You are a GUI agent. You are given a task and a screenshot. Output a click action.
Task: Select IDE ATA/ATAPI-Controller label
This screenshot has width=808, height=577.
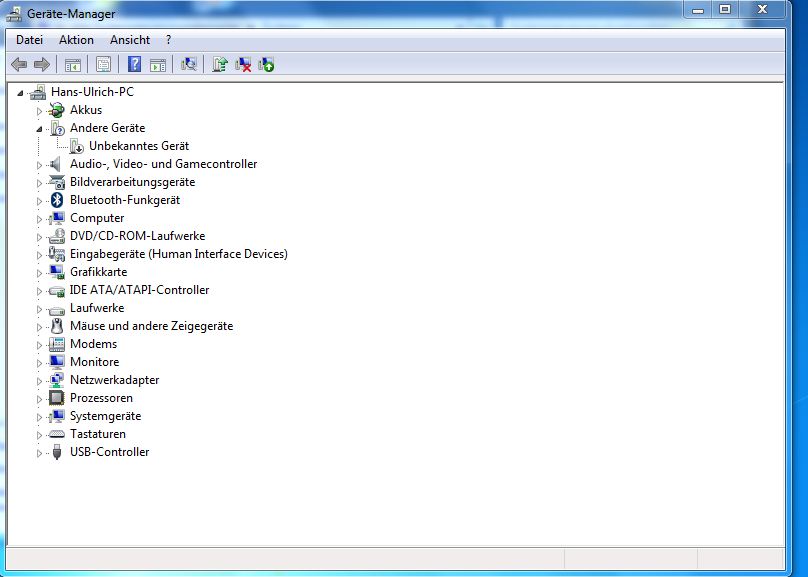[x=140, y=290]
